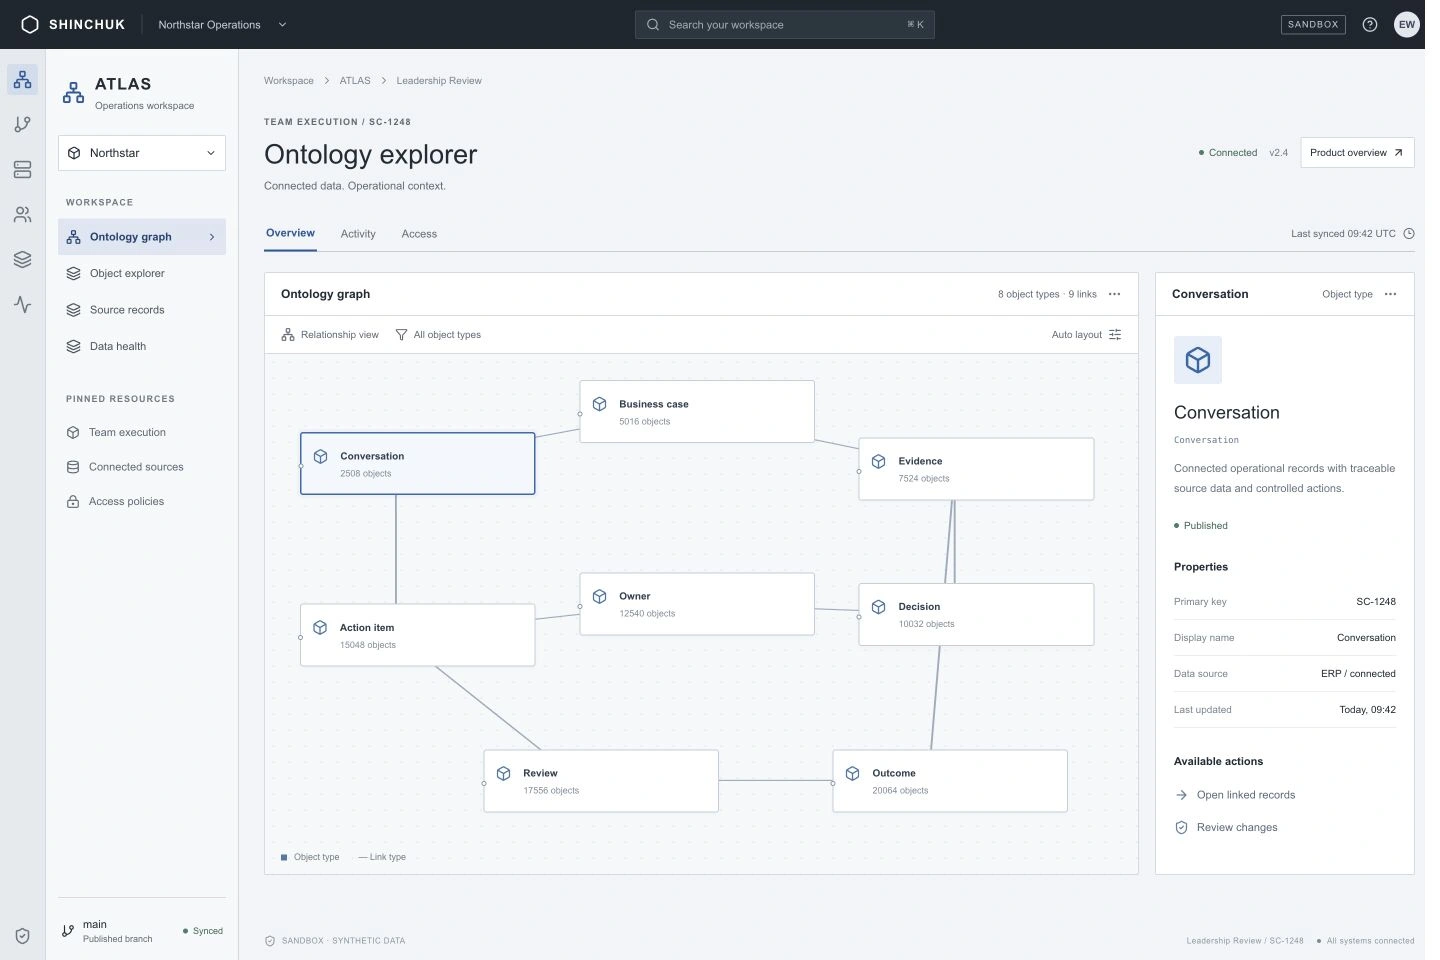Open Conversation panel more options ellipsis
This screenshot has height=960, width=1440.
tap(1390, 294)
